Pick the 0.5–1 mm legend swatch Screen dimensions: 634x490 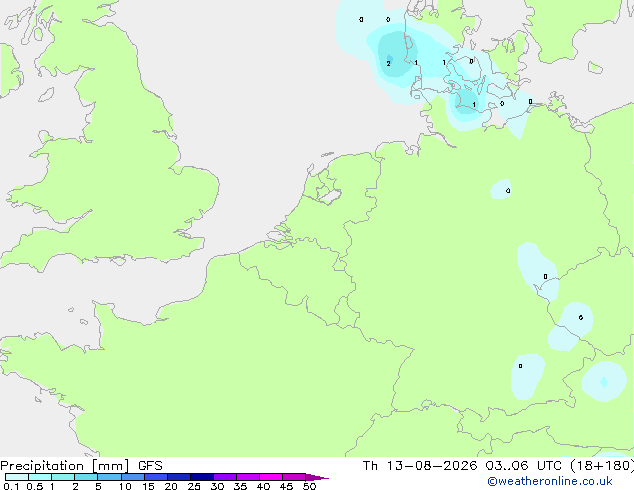click(x=40, y=477)
